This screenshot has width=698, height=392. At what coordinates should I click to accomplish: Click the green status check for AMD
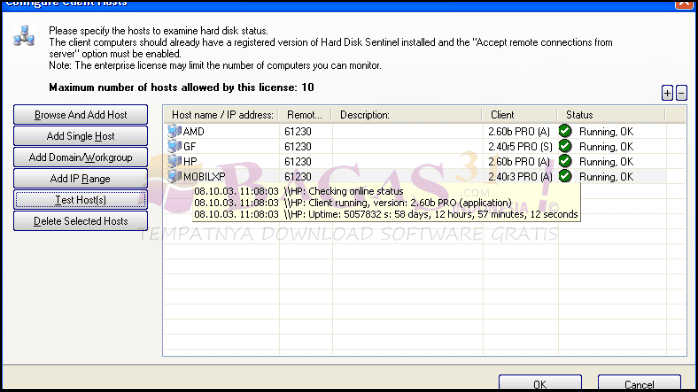(565, 131)
